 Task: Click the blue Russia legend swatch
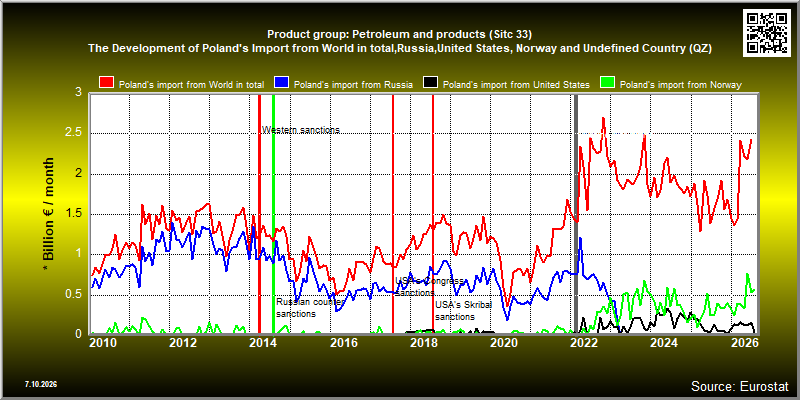(282, 84)
